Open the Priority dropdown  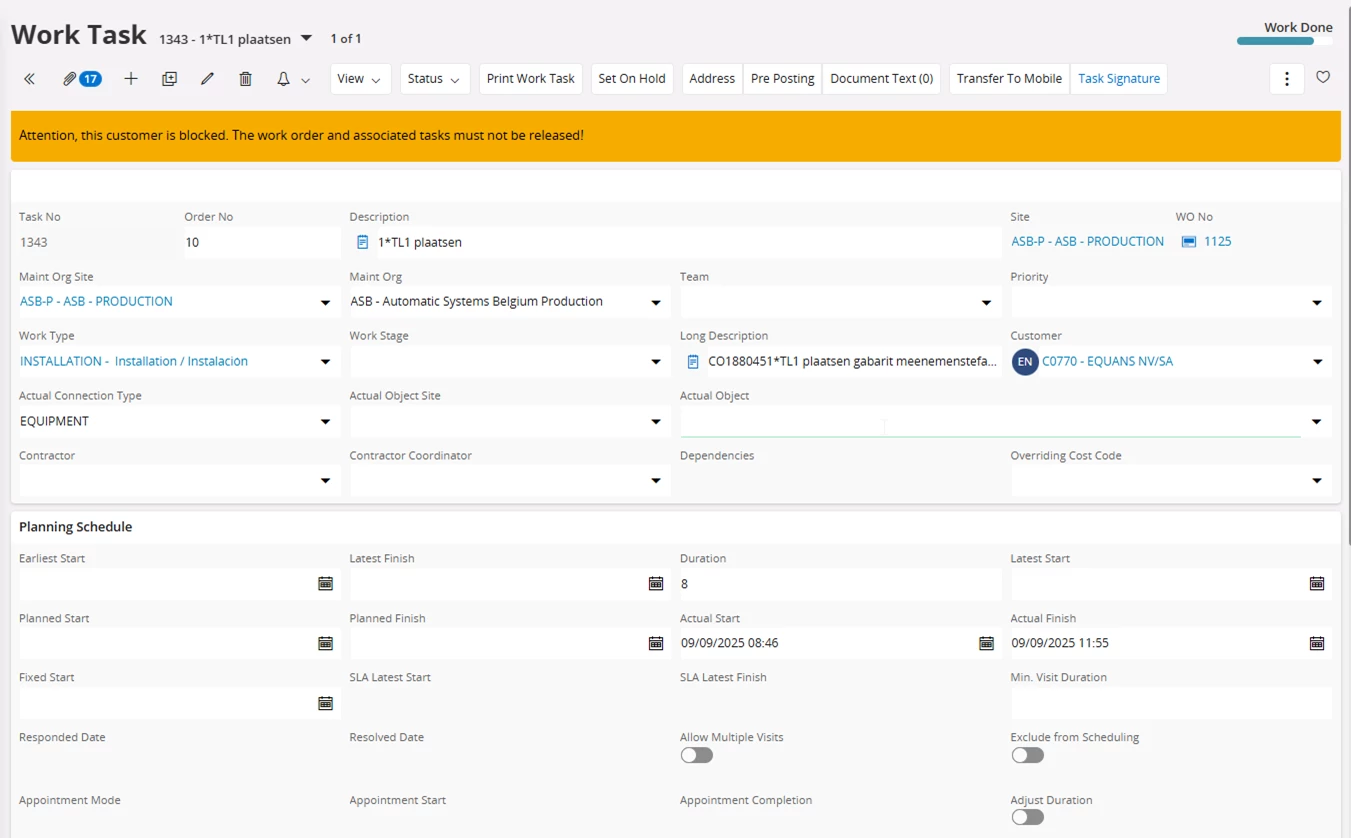tap(1316, 302)
